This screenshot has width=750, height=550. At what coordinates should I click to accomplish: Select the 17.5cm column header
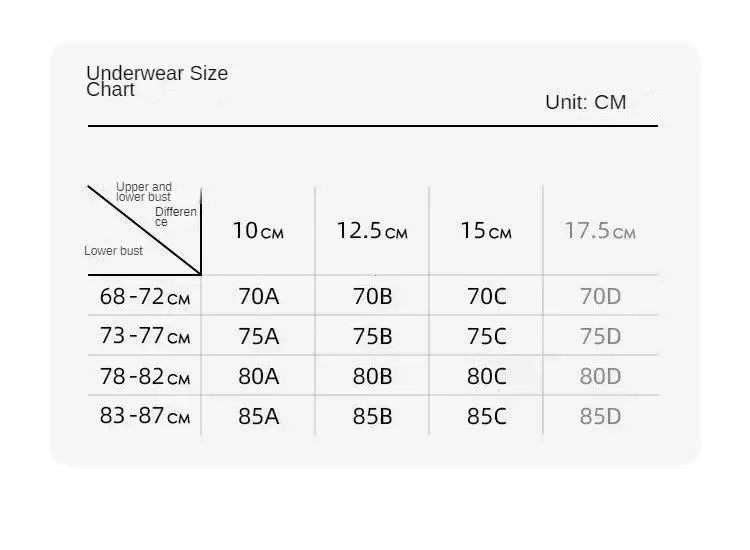[x=600, y=231]
